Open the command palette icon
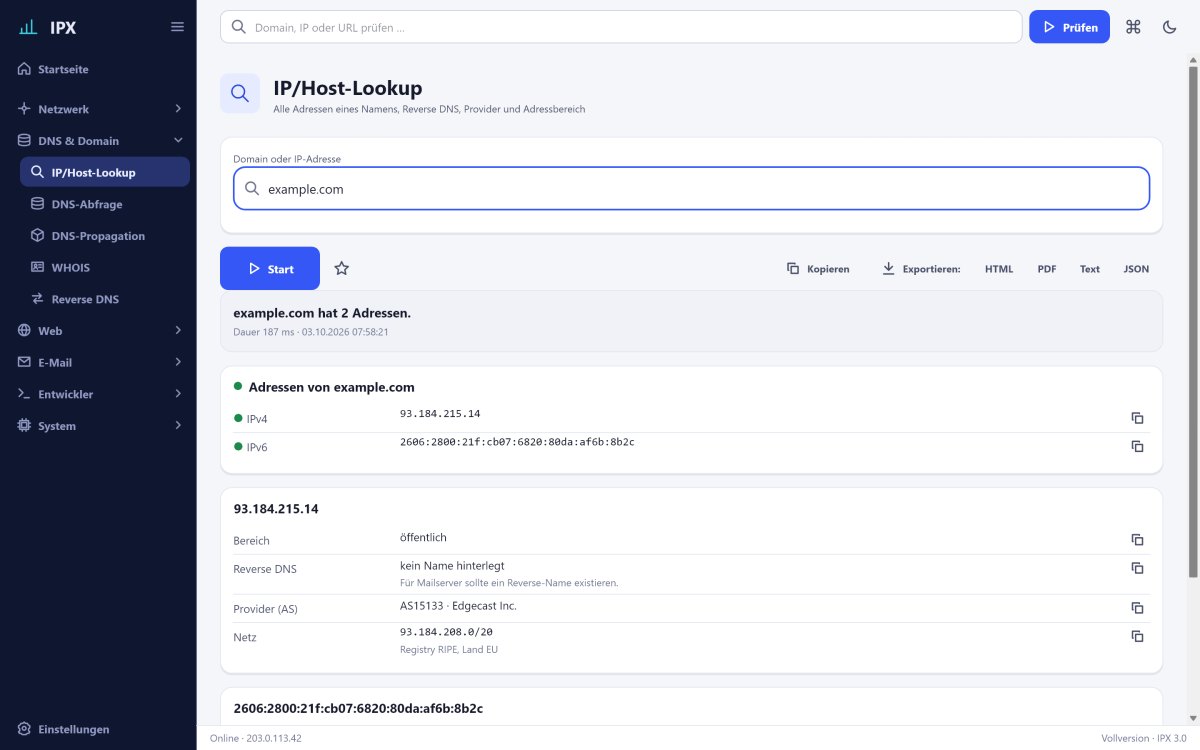 pos(1133,27)
